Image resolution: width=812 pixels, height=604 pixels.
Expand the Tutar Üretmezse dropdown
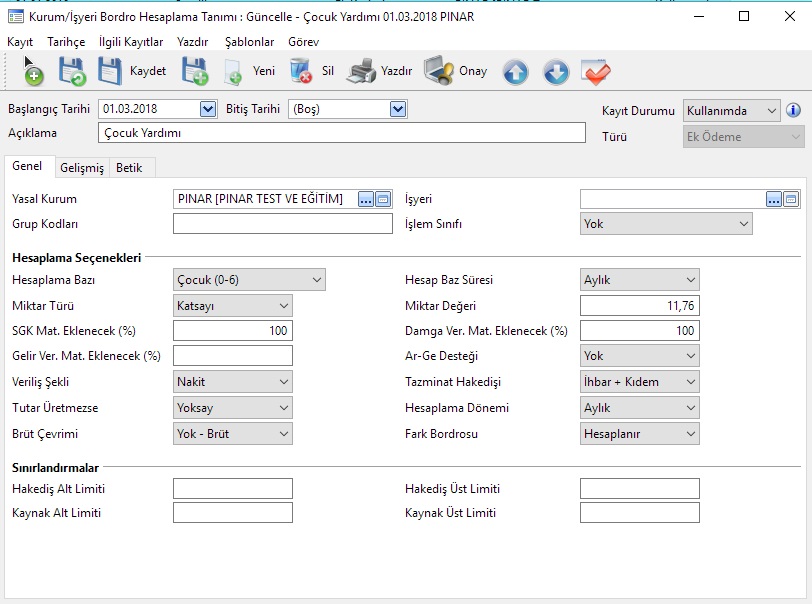(x=233, y=408)
